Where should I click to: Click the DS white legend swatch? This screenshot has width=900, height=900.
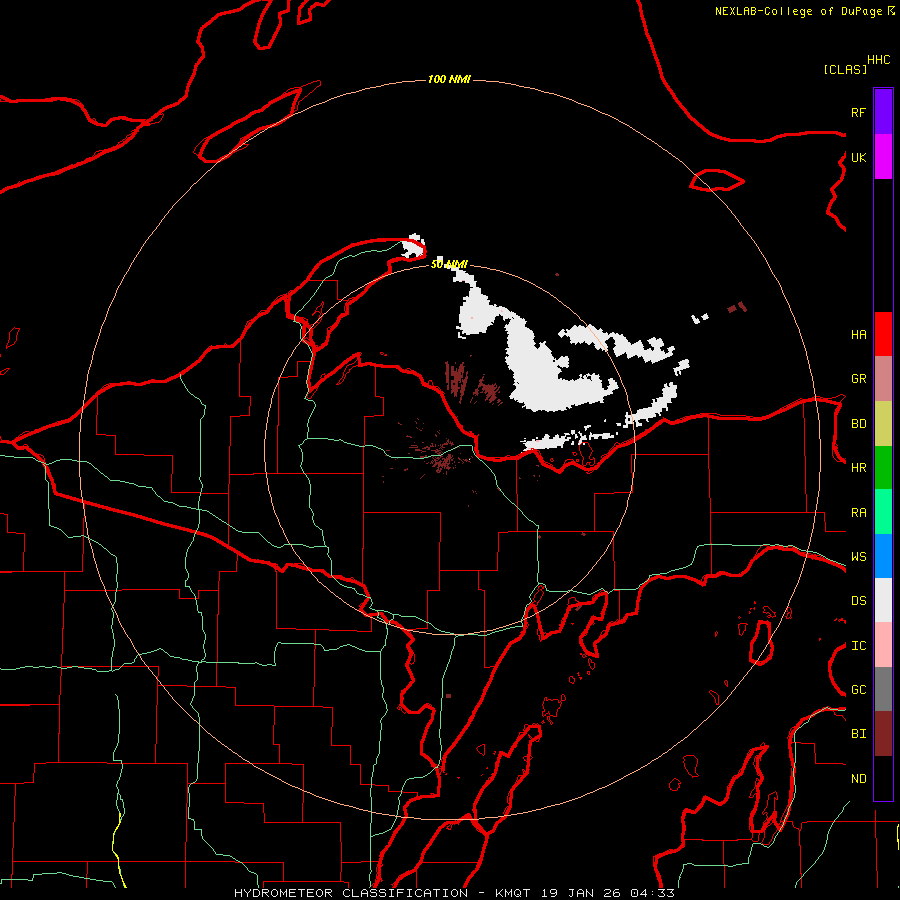pyautogui.click(x=883, y=600)
